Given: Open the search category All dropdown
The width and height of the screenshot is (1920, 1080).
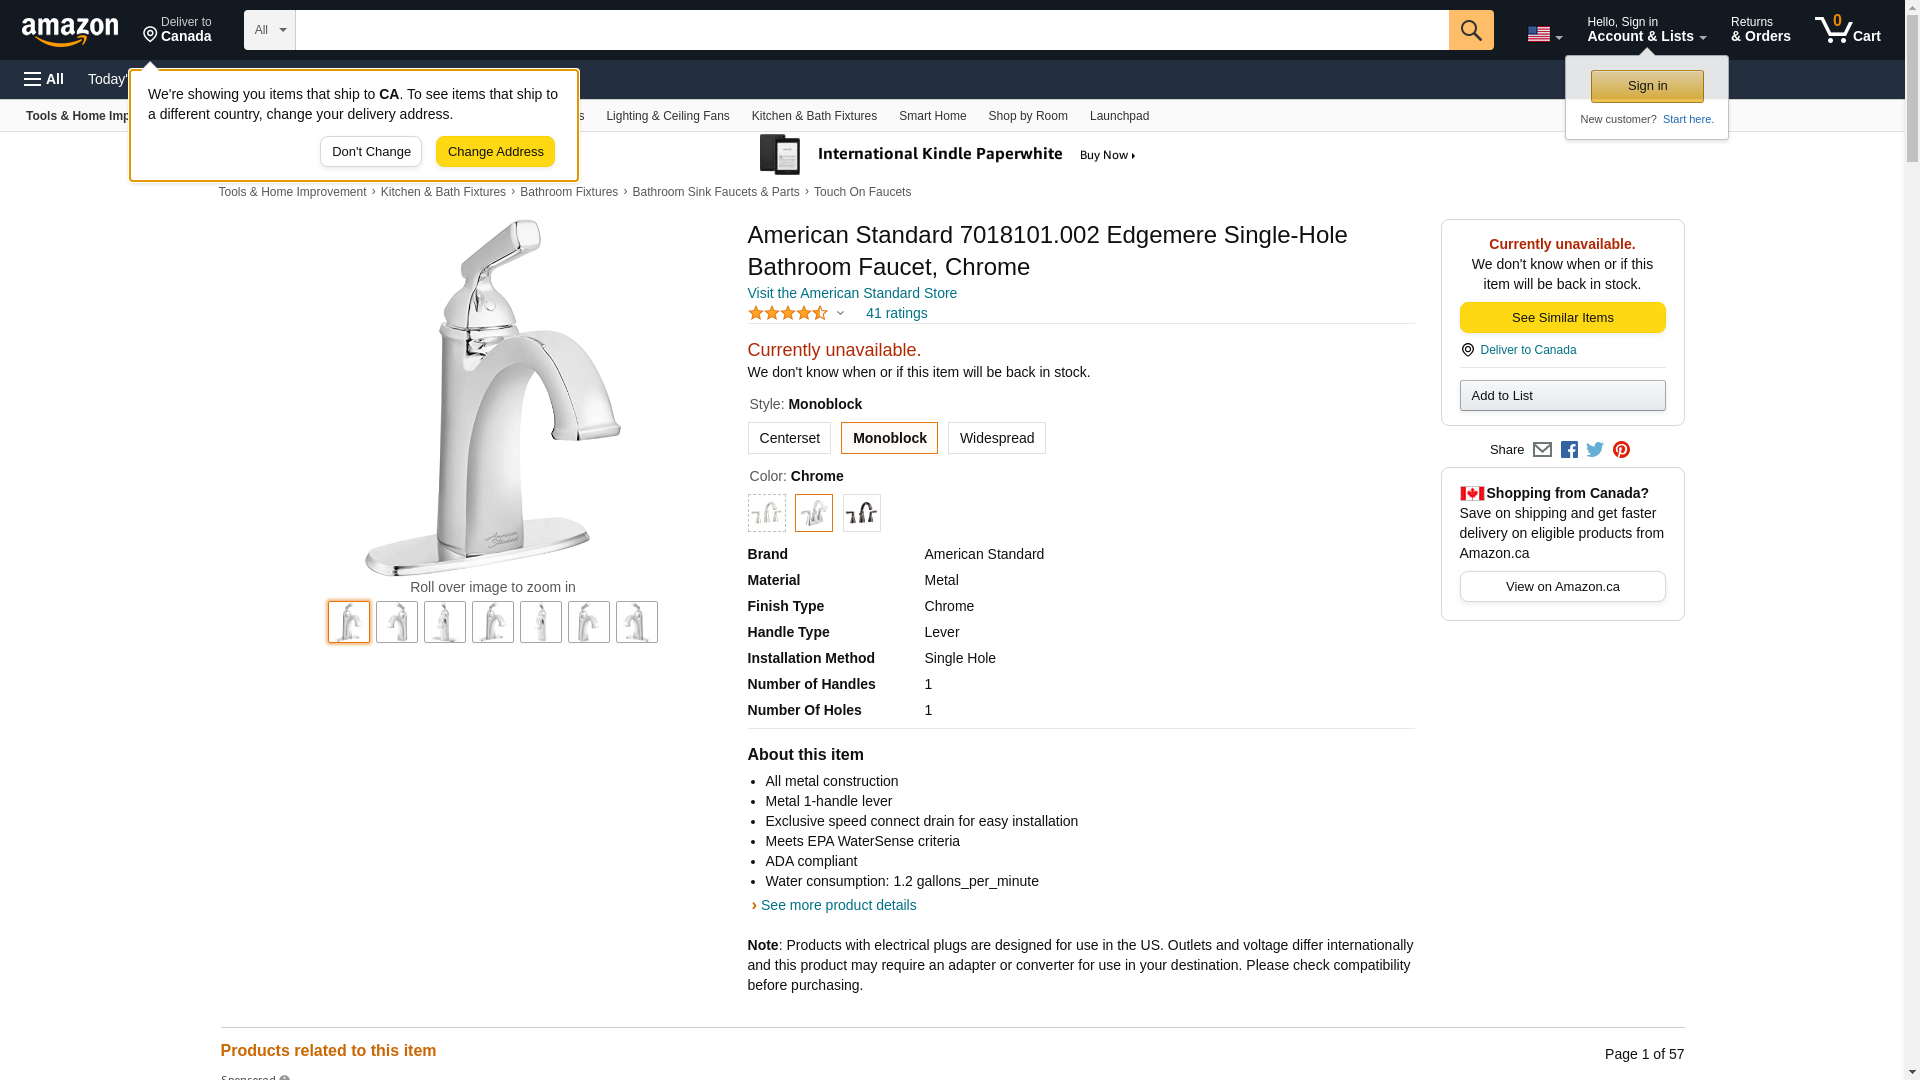Looking at the screenshot, I should pyautogui.click(x=270, y=30).
